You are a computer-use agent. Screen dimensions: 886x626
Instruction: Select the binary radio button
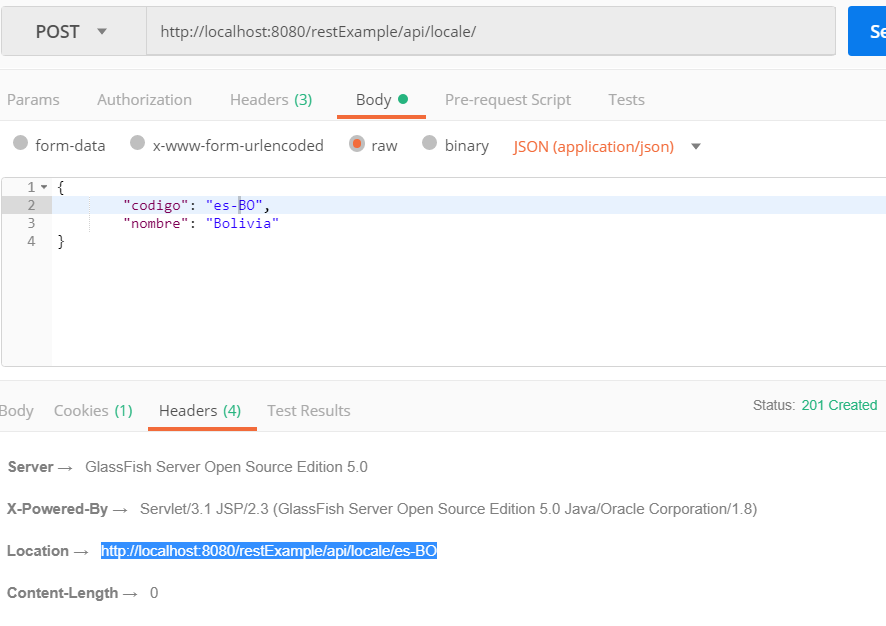pyautogui.click(x=429, y=143)
